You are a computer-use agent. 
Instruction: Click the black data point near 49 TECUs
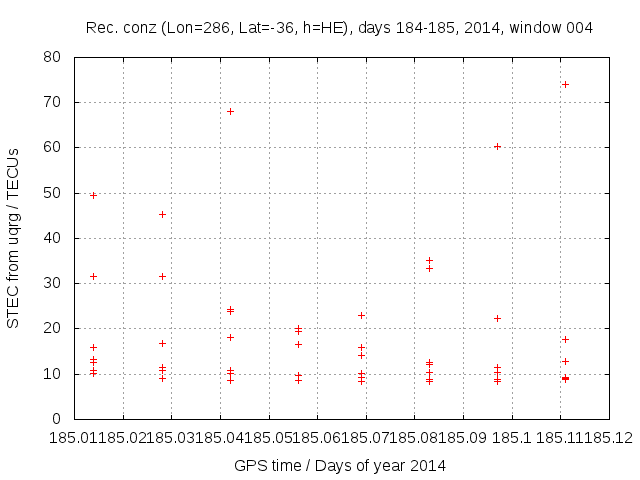93,195
